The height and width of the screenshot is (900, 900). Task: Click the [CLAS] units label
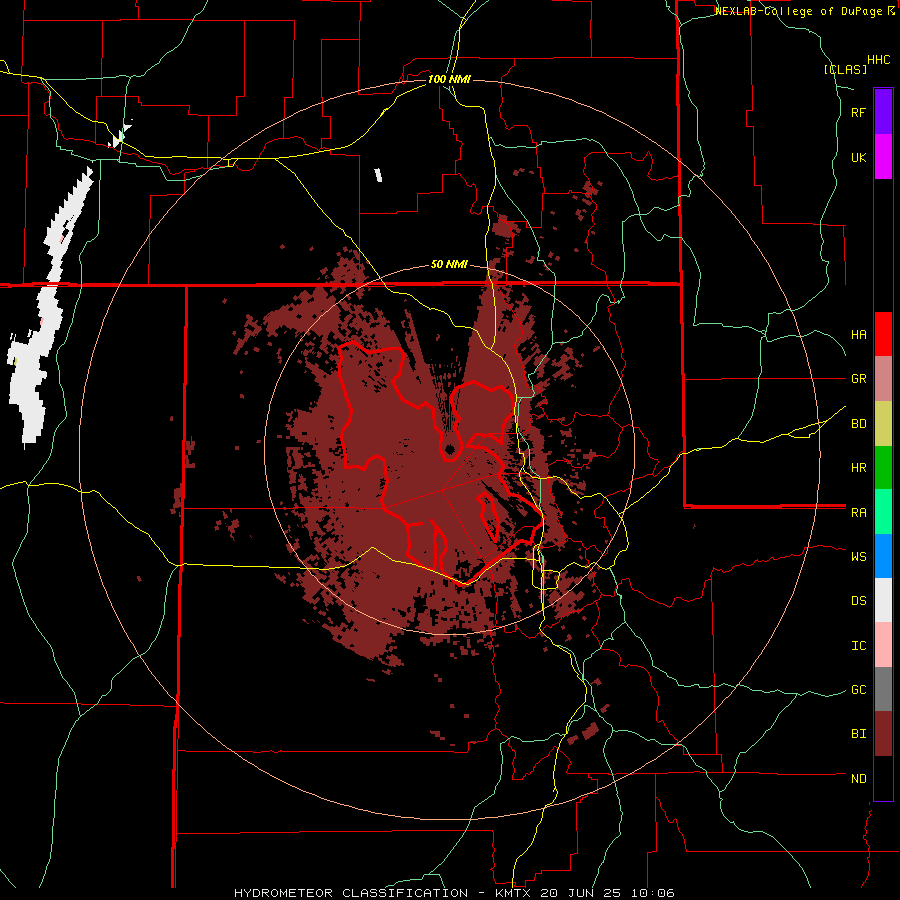(845, 70)
